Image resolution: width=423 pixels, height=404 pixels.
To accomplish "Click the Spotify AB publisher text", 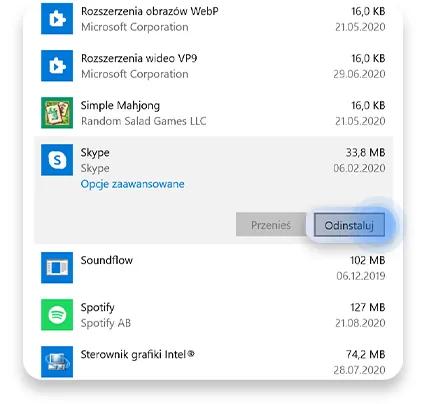I will (106, 323).
